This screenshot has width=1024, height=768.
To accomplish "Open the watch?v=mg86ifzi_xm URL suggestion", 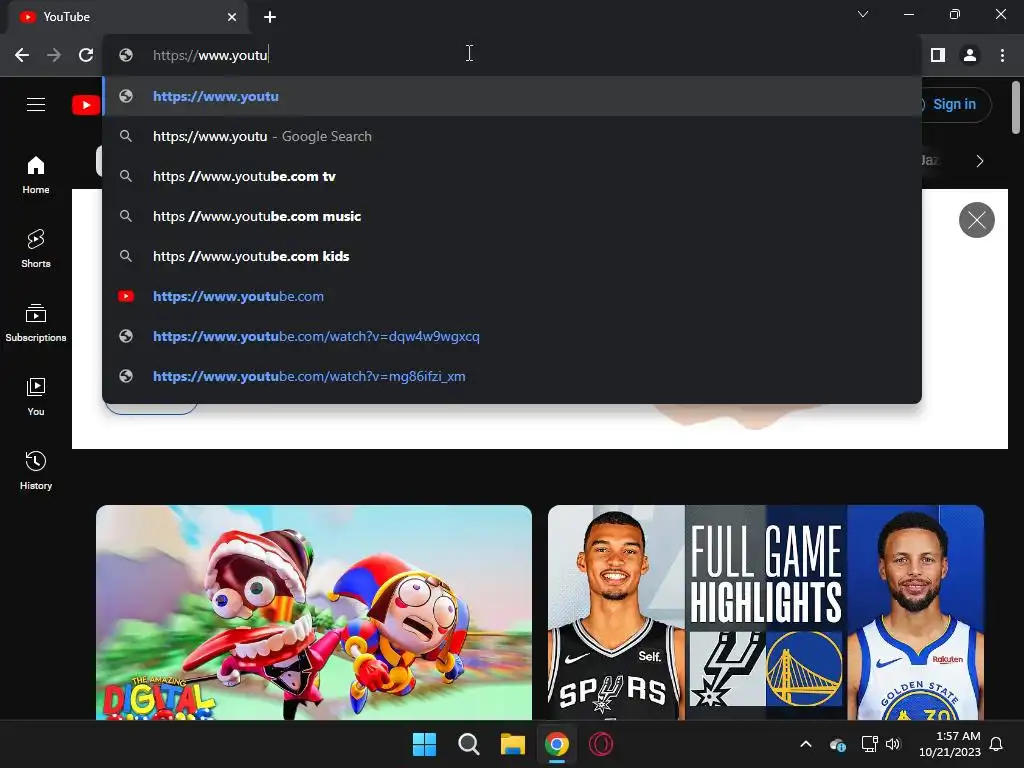I will pyautogui.click(x=512, y=376).
